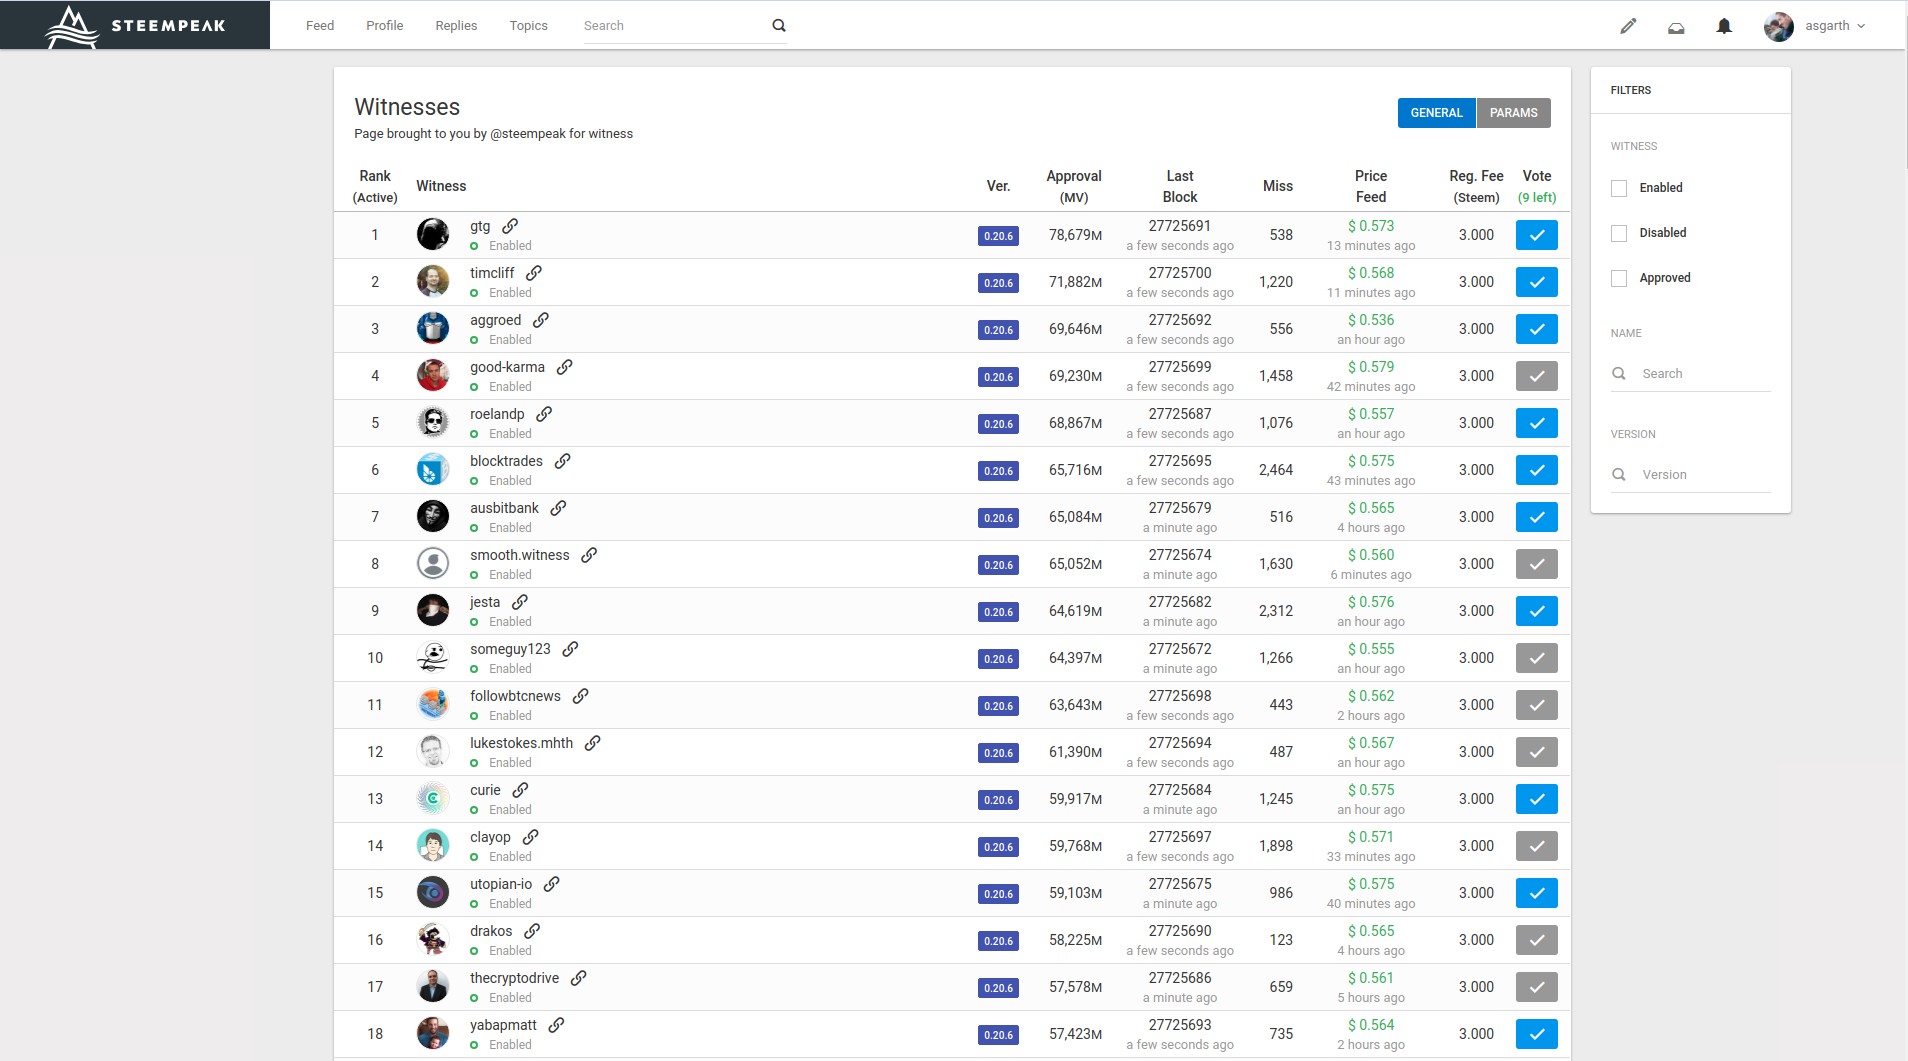1908x1061 pixels.
Task: Open the wallet icon in header
Action: coord(1676,27)
